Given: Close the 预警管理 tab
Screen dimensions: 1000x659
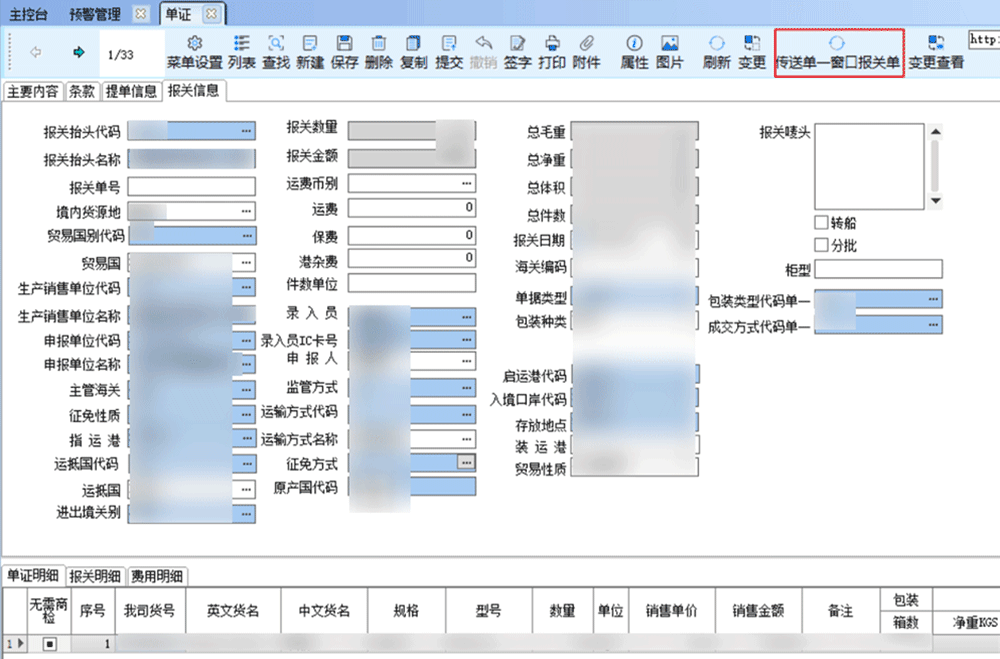Looking at the screenshot, I should coord(141,13).
